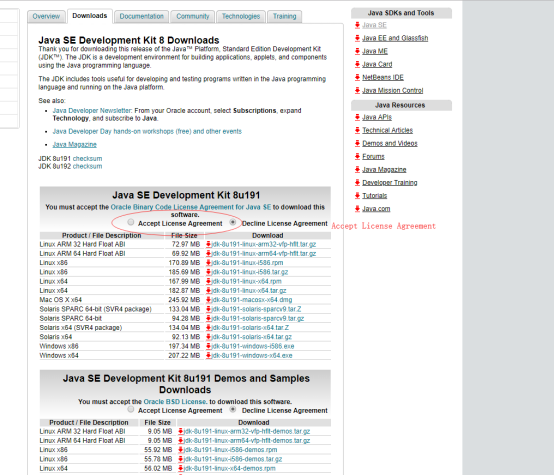Viewport: 554px width, 475px height.
Task: Click arrow icon beside Java Mission Control
Action: (x=357, y=90)
